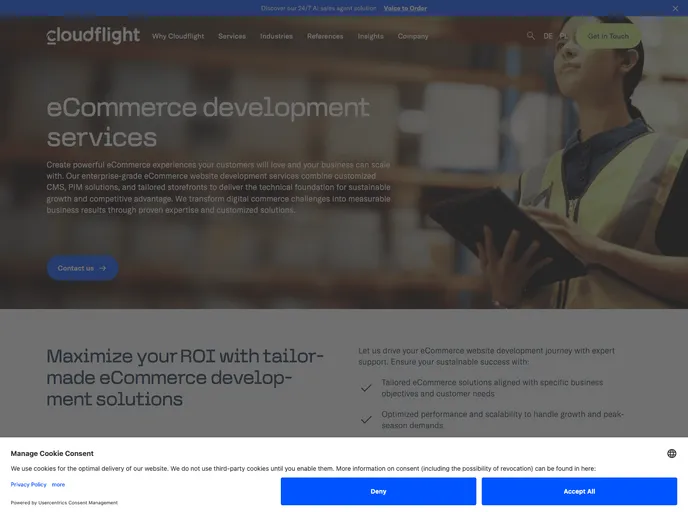Expand the Services navigation menu
The height and width of the screenshot is (512, 688).
(x=232, y=36)
